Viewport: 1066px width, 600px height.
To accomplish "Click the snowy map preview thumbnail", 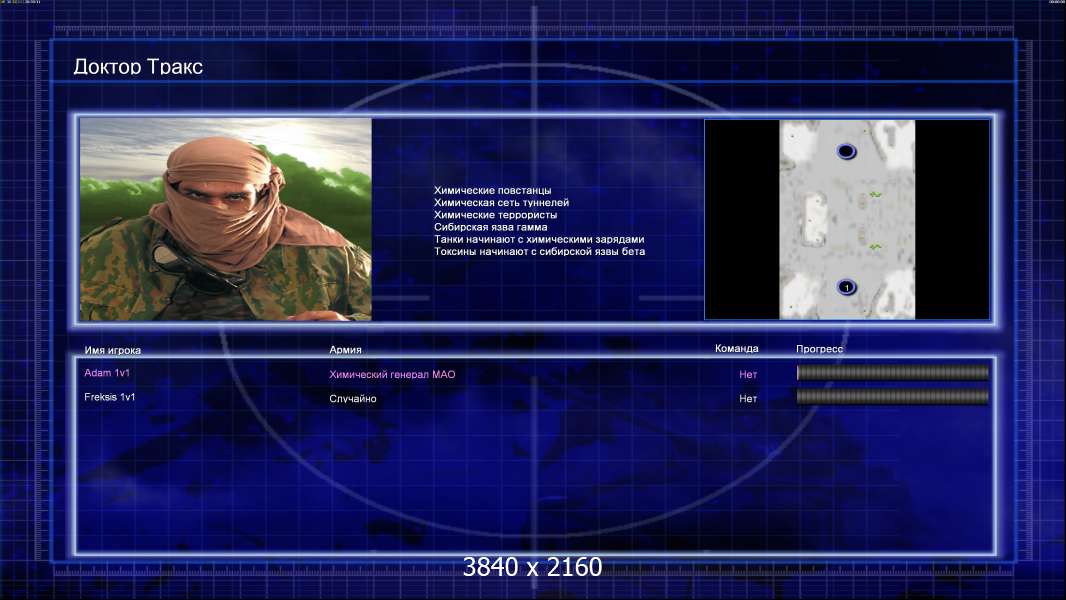I will point(847,219).
